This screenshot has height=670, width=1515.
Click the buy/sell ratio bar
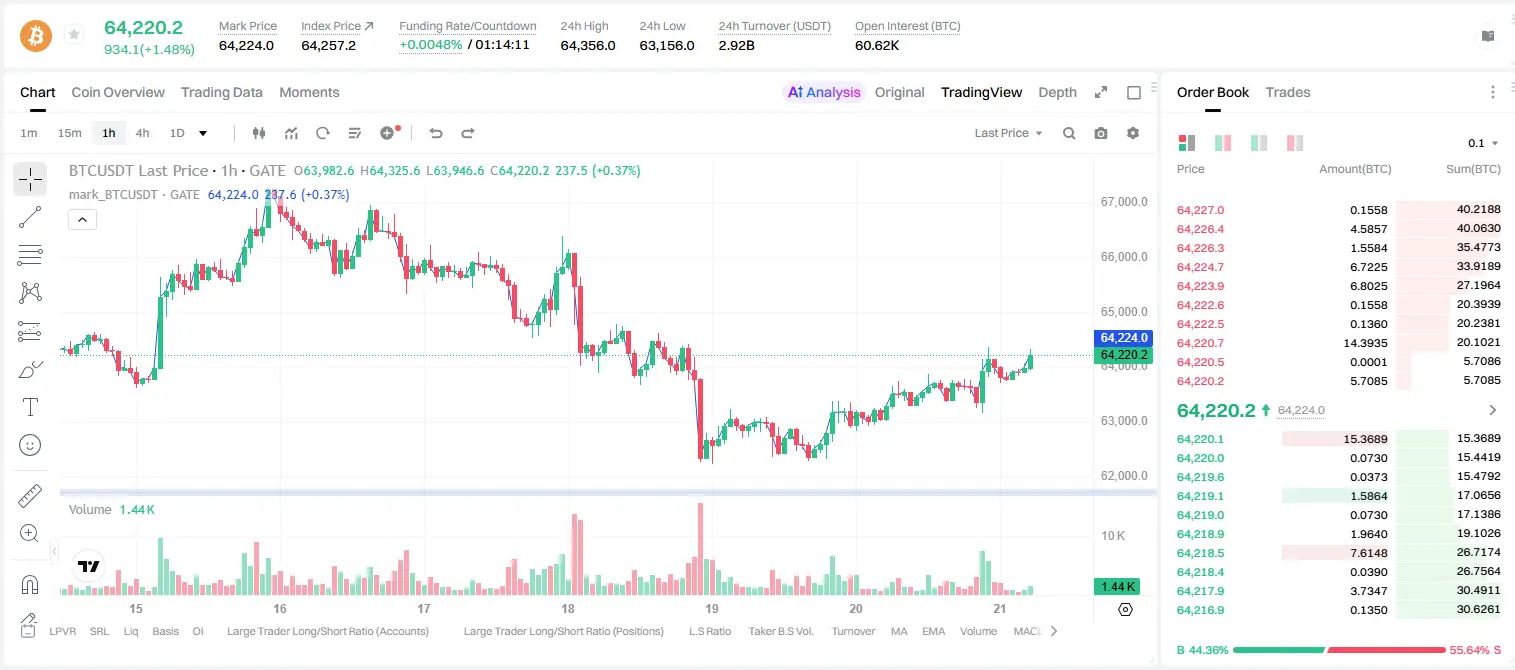pyautogui.click(x=1339, y=650)
